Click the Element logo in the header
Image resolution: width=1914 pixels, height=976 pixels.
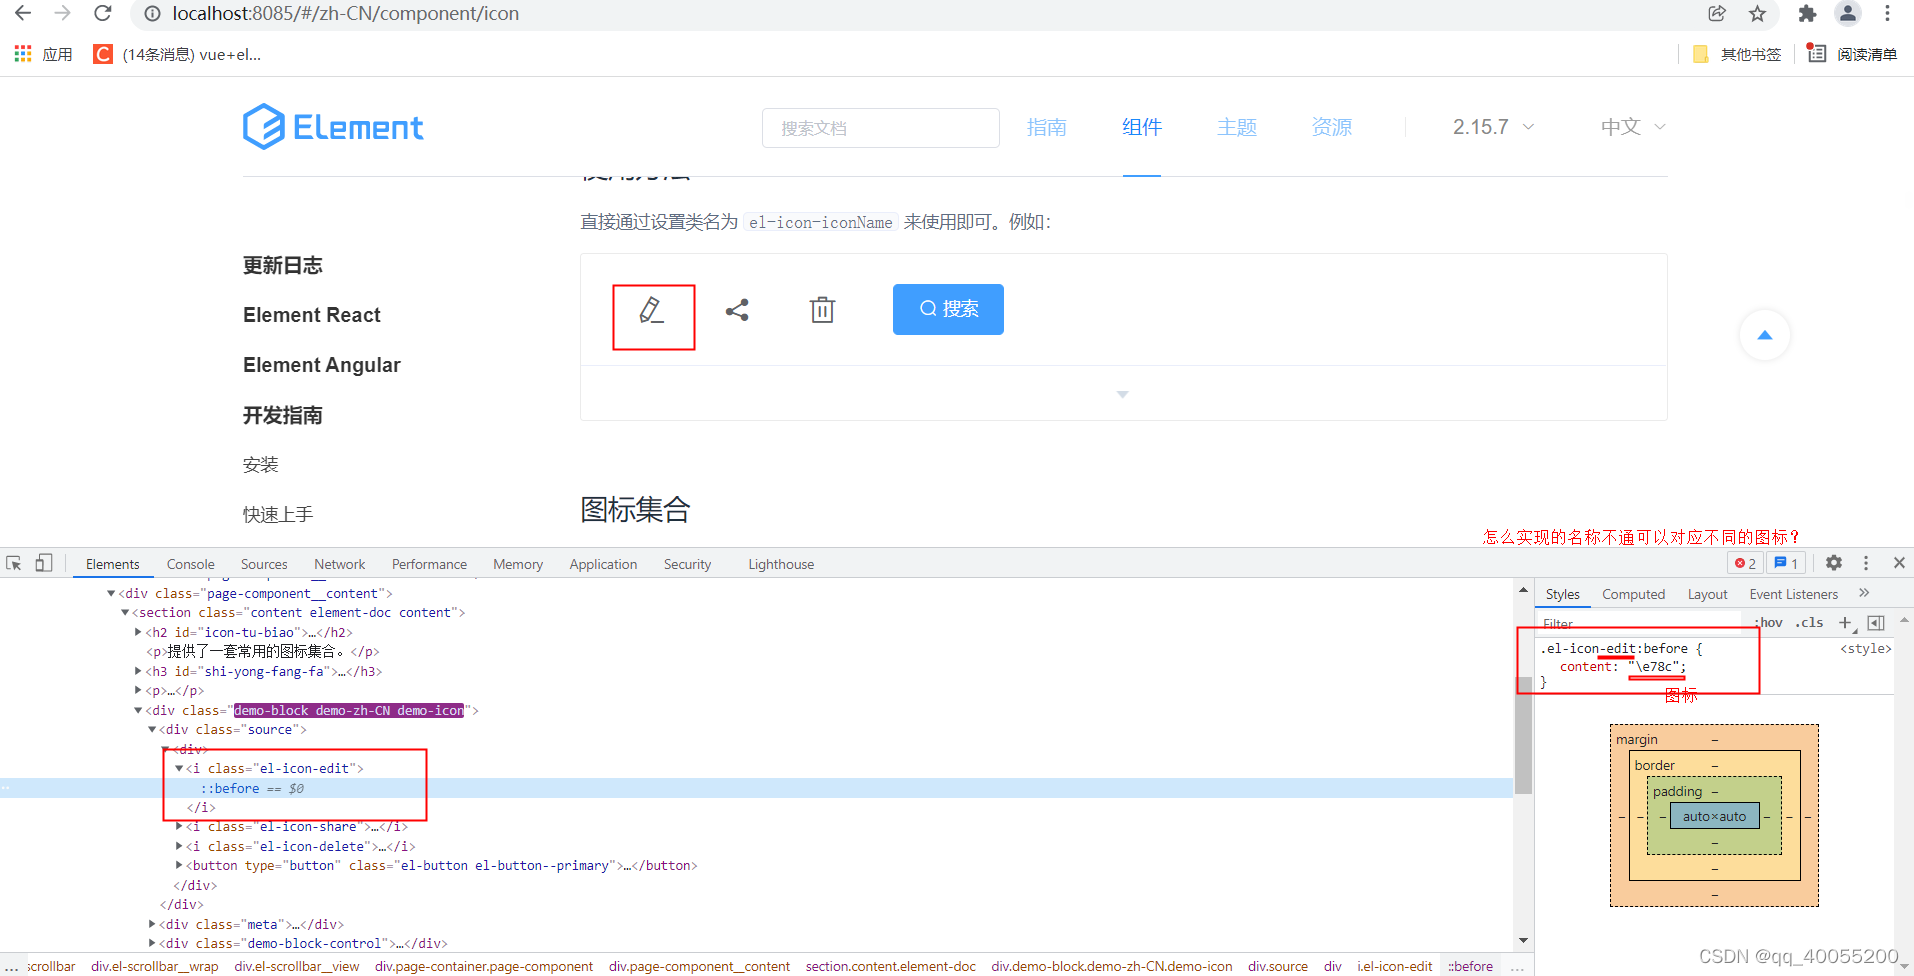click(x=332, y=127)
